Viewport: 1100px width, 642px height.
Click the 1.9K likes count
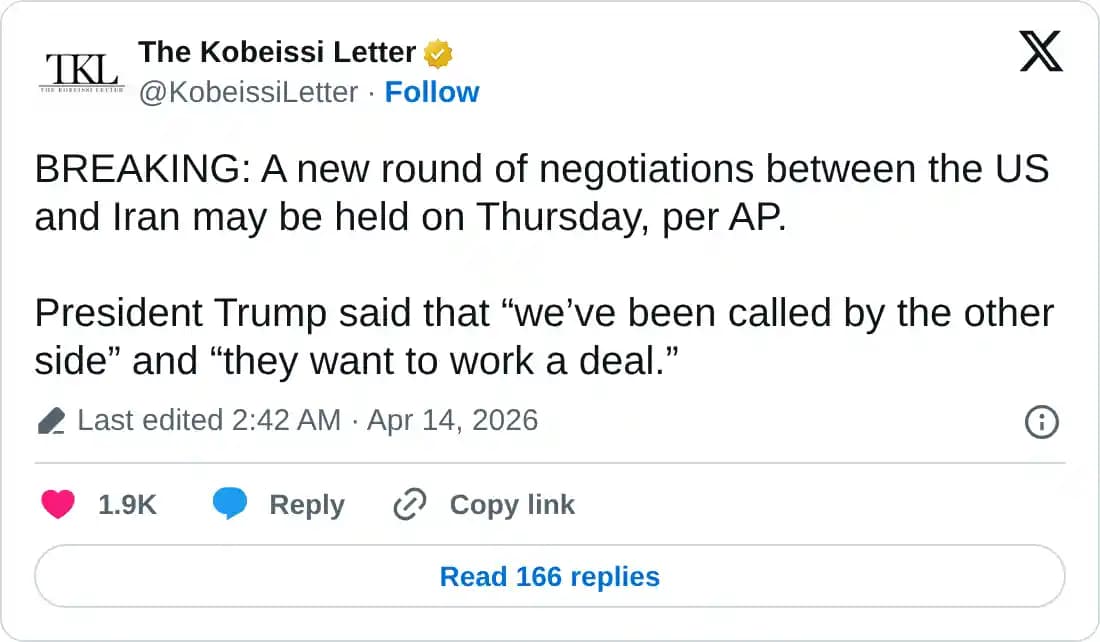(127, 505)
